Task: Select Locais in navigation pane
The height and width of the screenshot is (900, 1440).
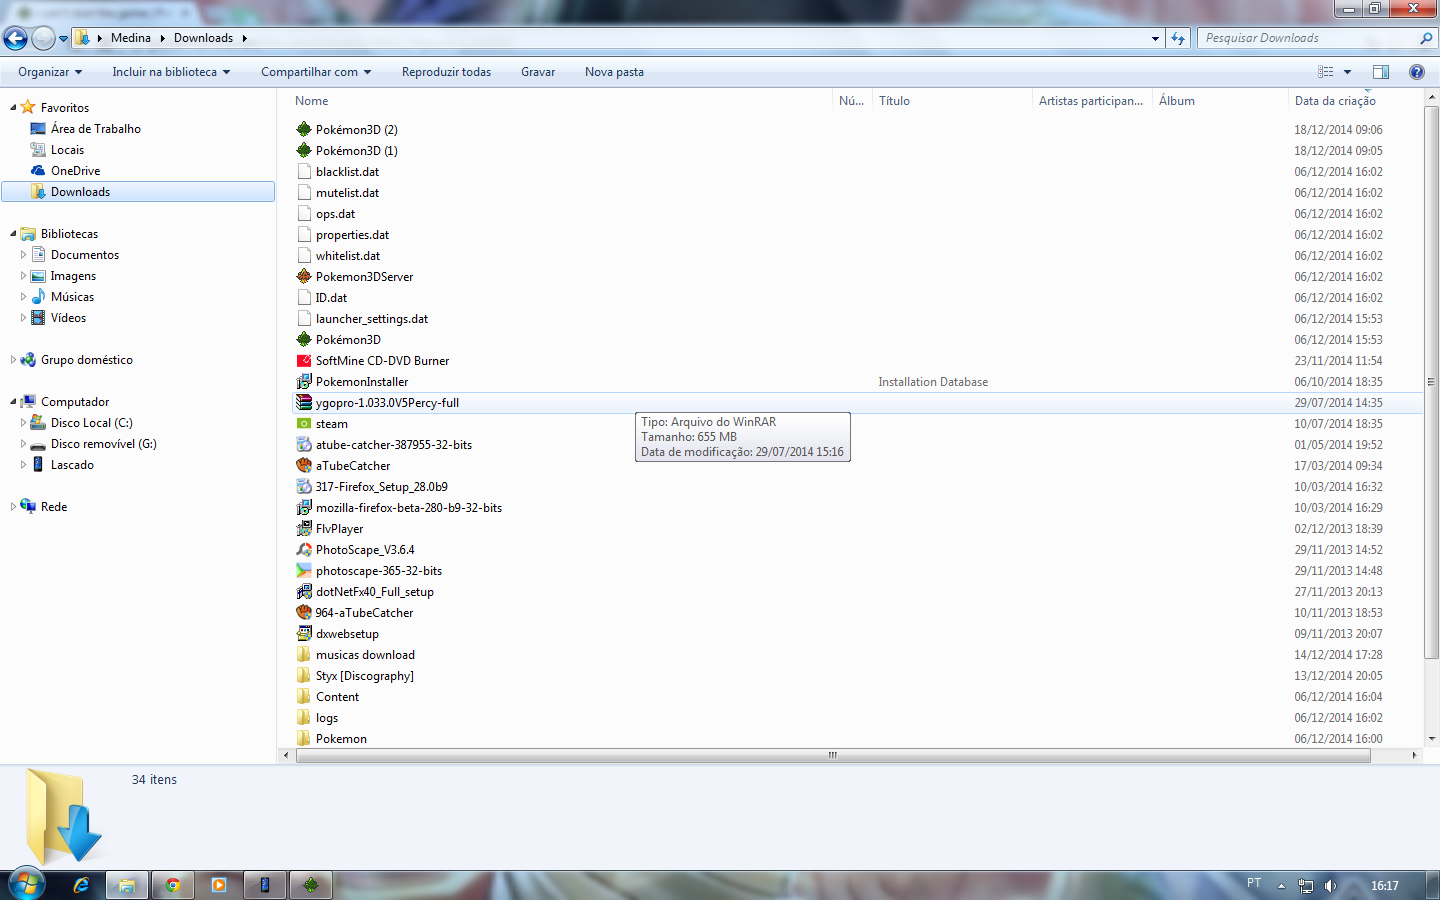Action: tap(67, 150)
